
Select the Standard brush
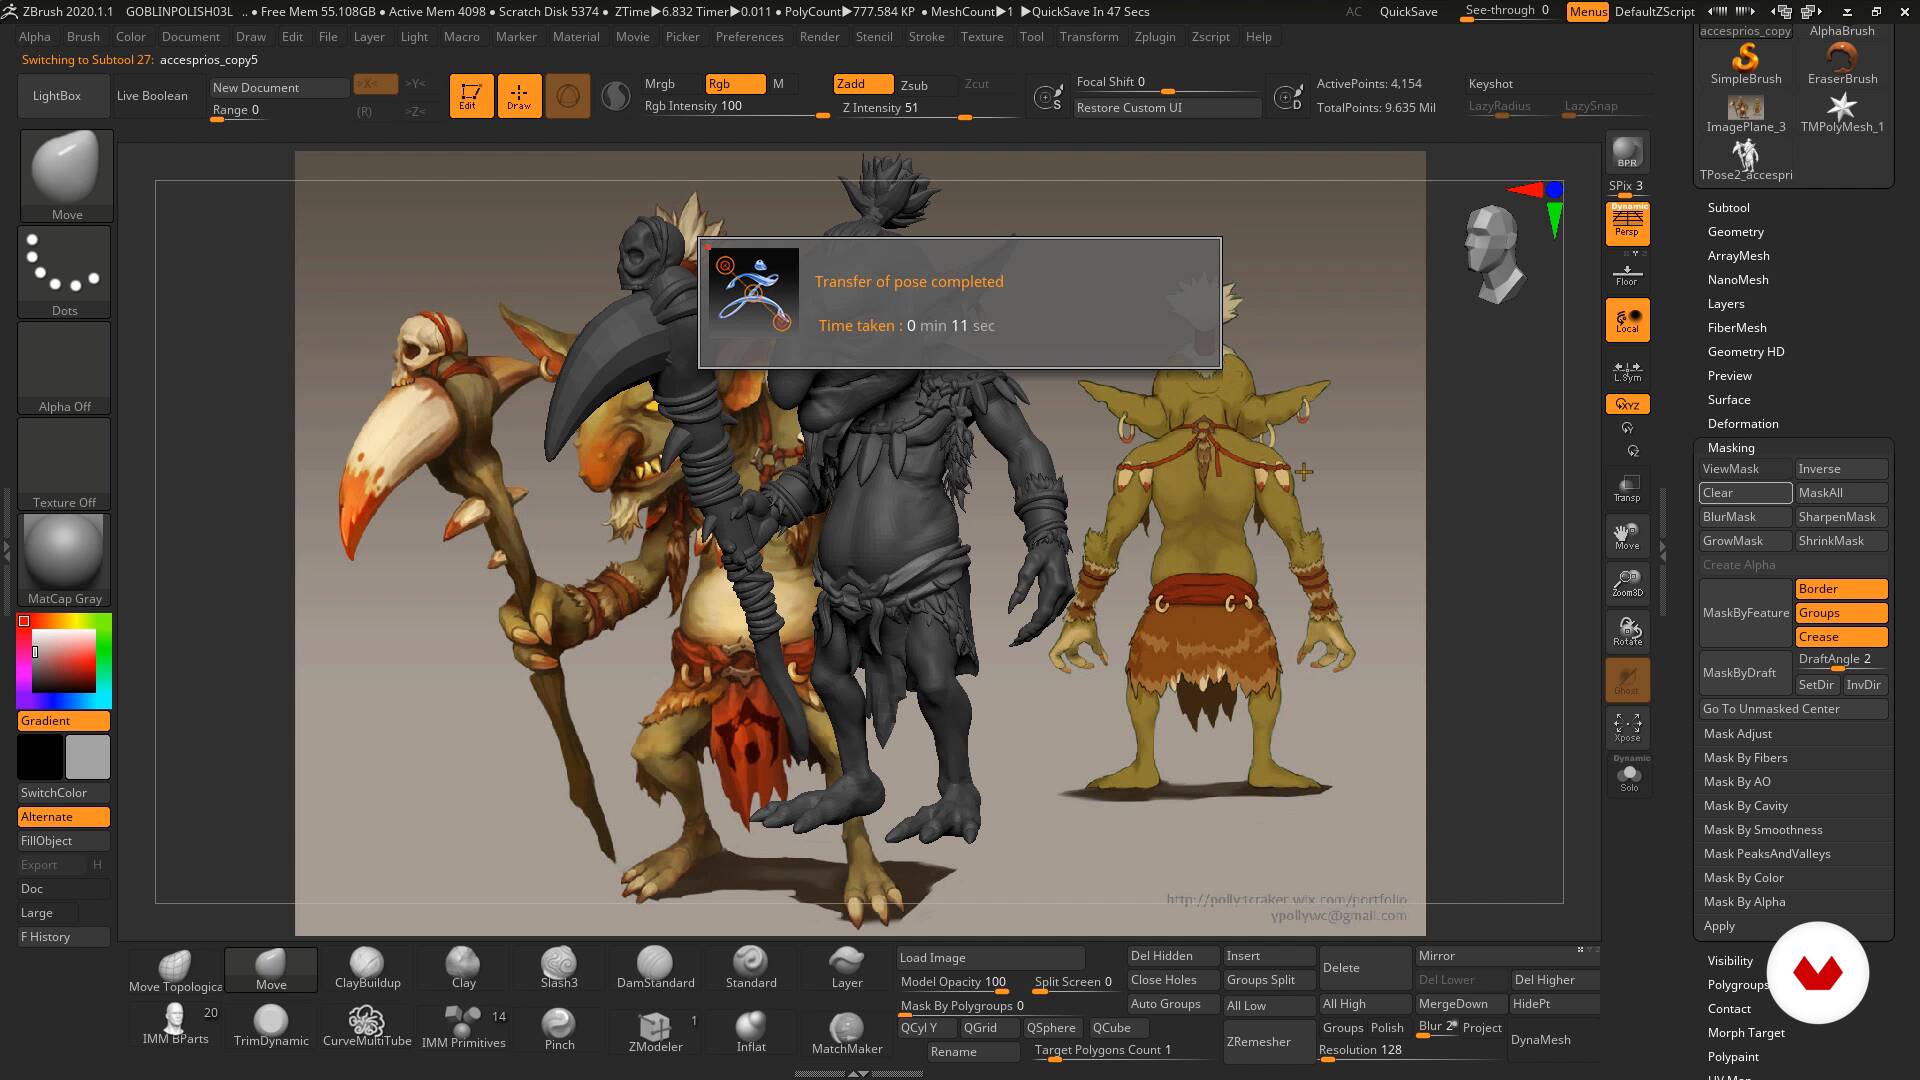click(x=751, y=968)
